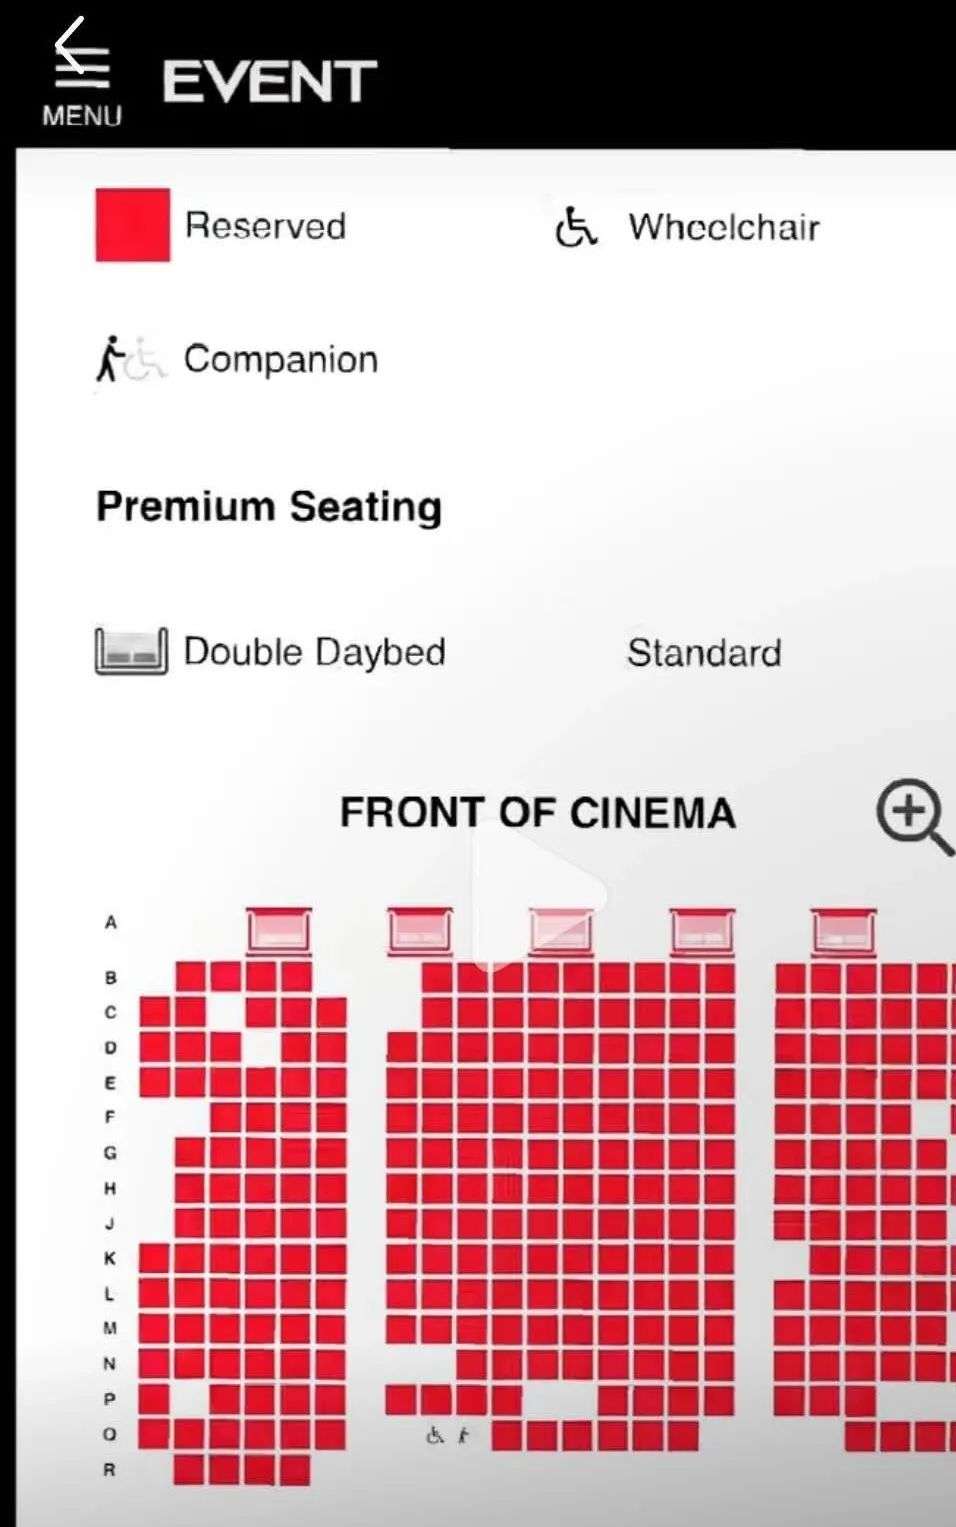The width and height of the screenshot is (956, 1527).
Task: Click the red Reserved legend swatch
Action: coord(132,225)
